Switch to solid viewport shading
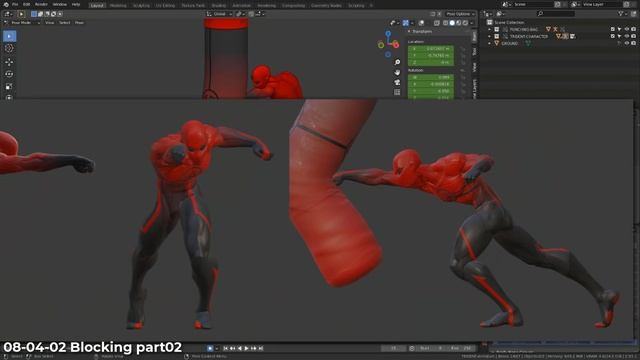 [452, 23]
